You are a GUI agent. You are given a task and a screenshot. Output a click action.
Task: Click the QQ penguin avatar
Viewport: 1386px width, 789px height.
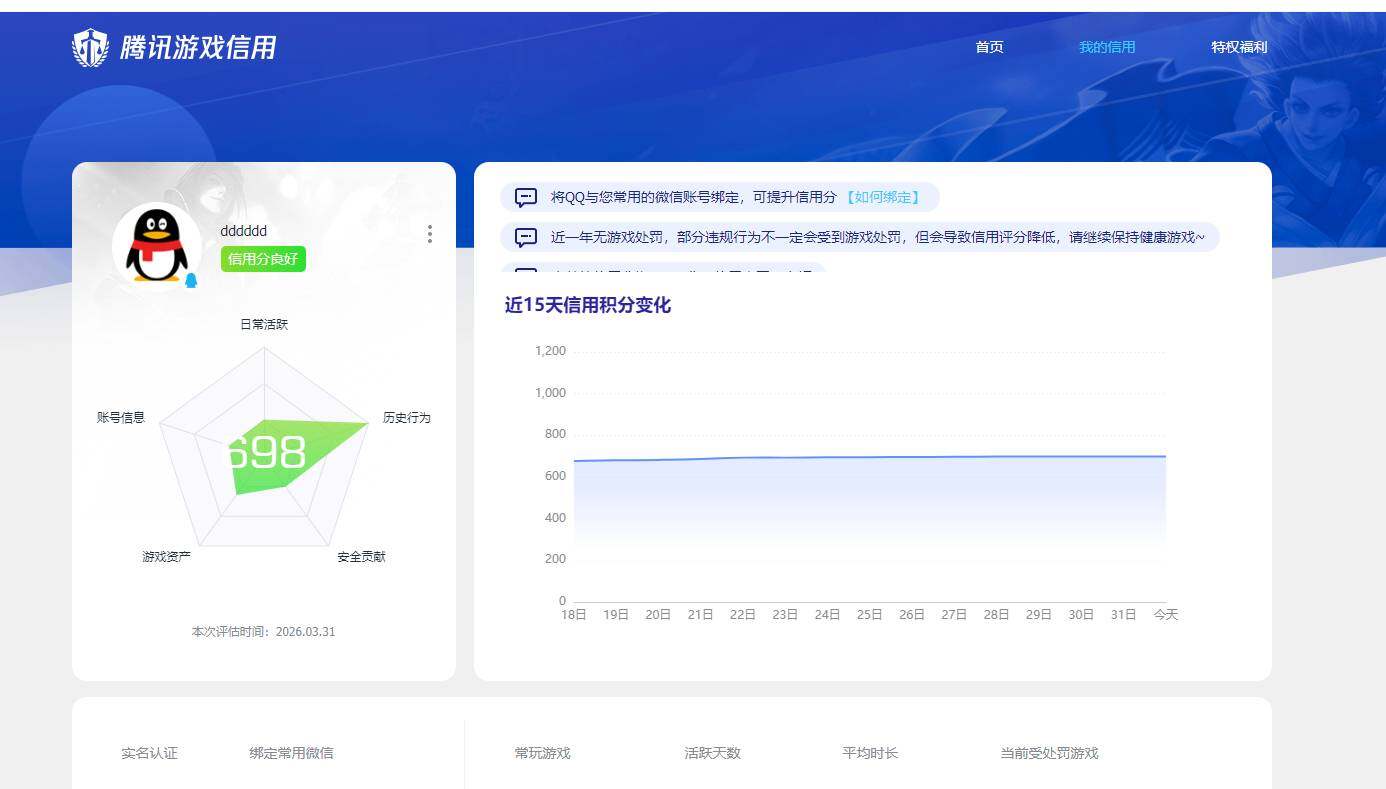click(x=157, y=246)
